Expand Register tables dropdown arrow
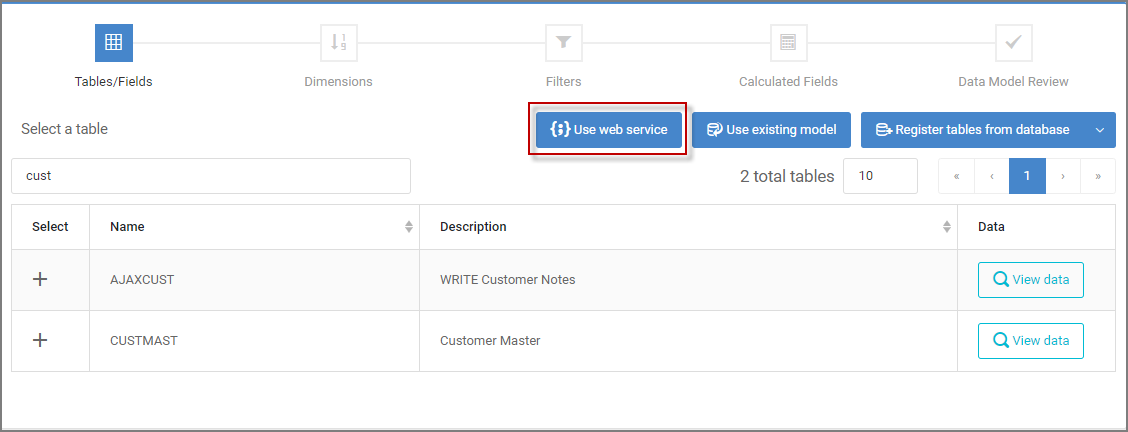The height and width of the screenshot is (432, 1128). click(1100, 130)
